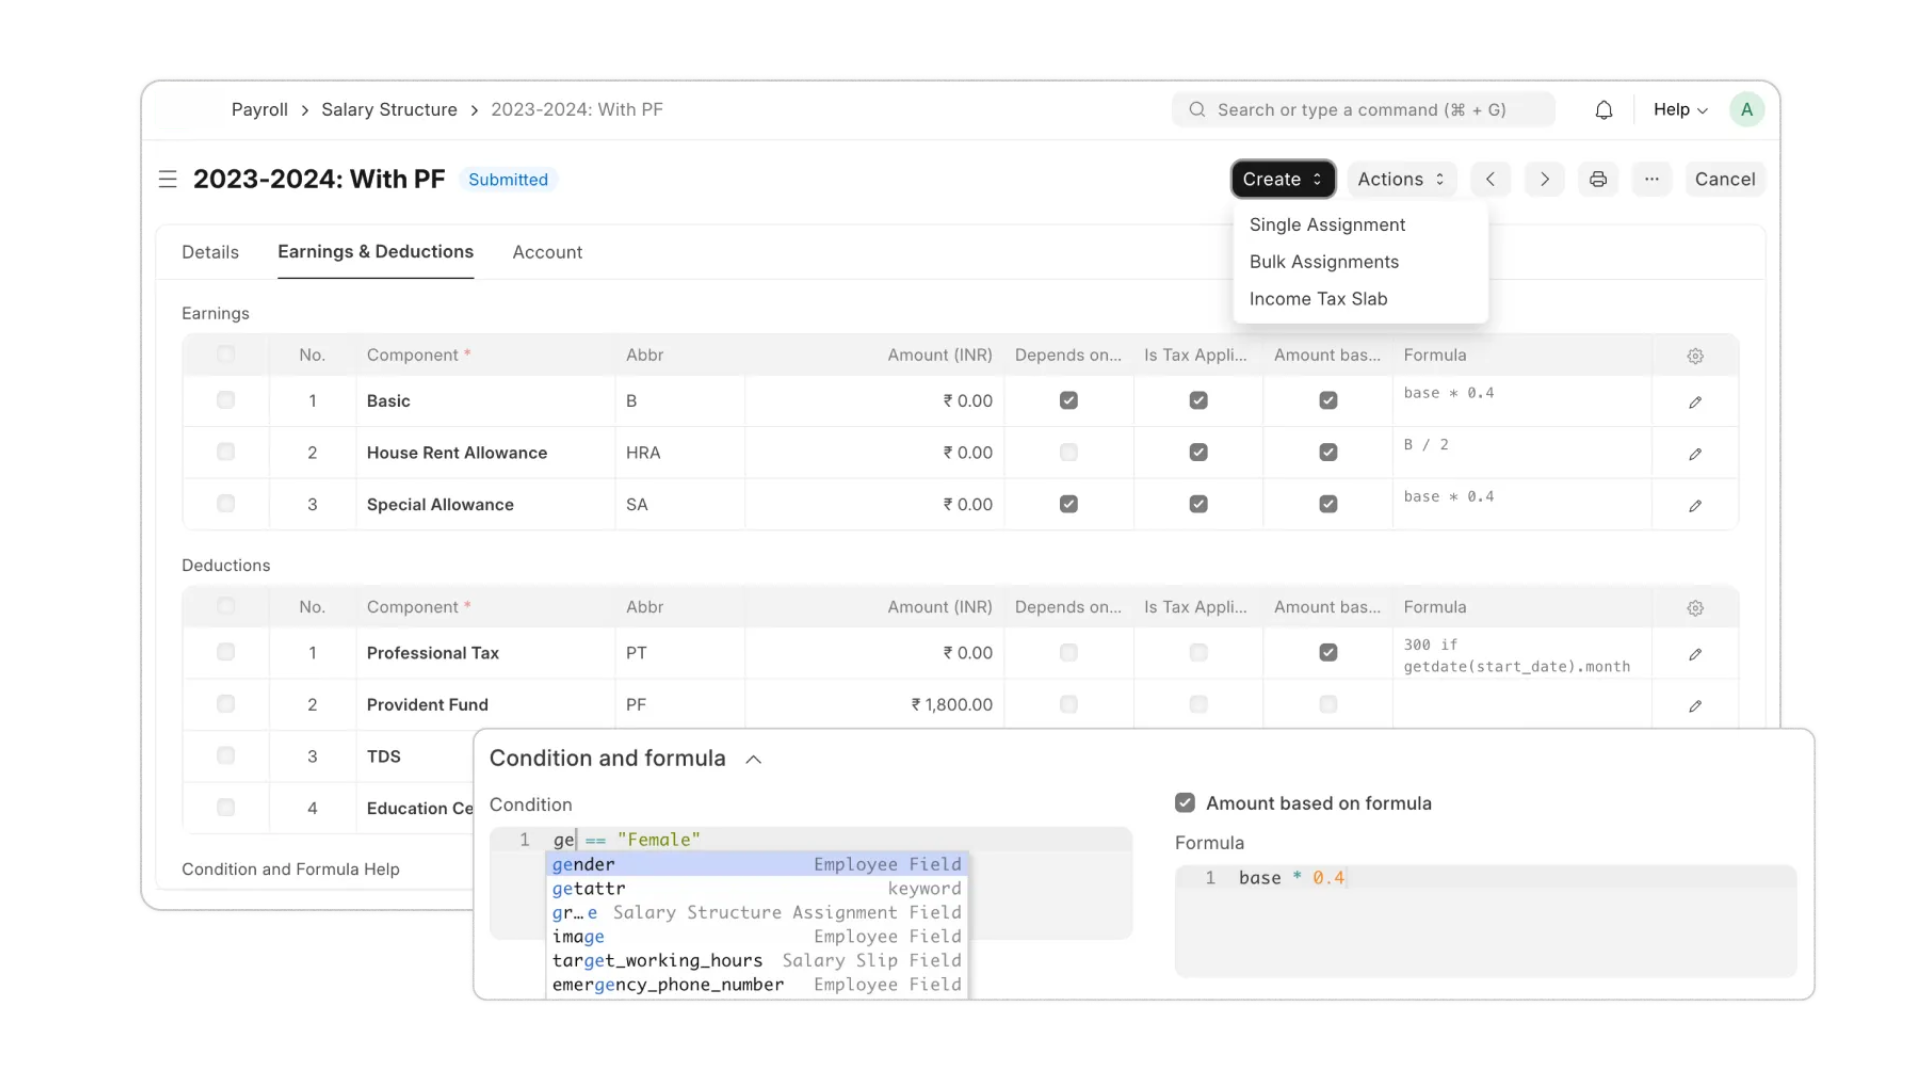Collapse Condition and formula section
The height and width of the screenshot is (1080, 1920).
753,759
